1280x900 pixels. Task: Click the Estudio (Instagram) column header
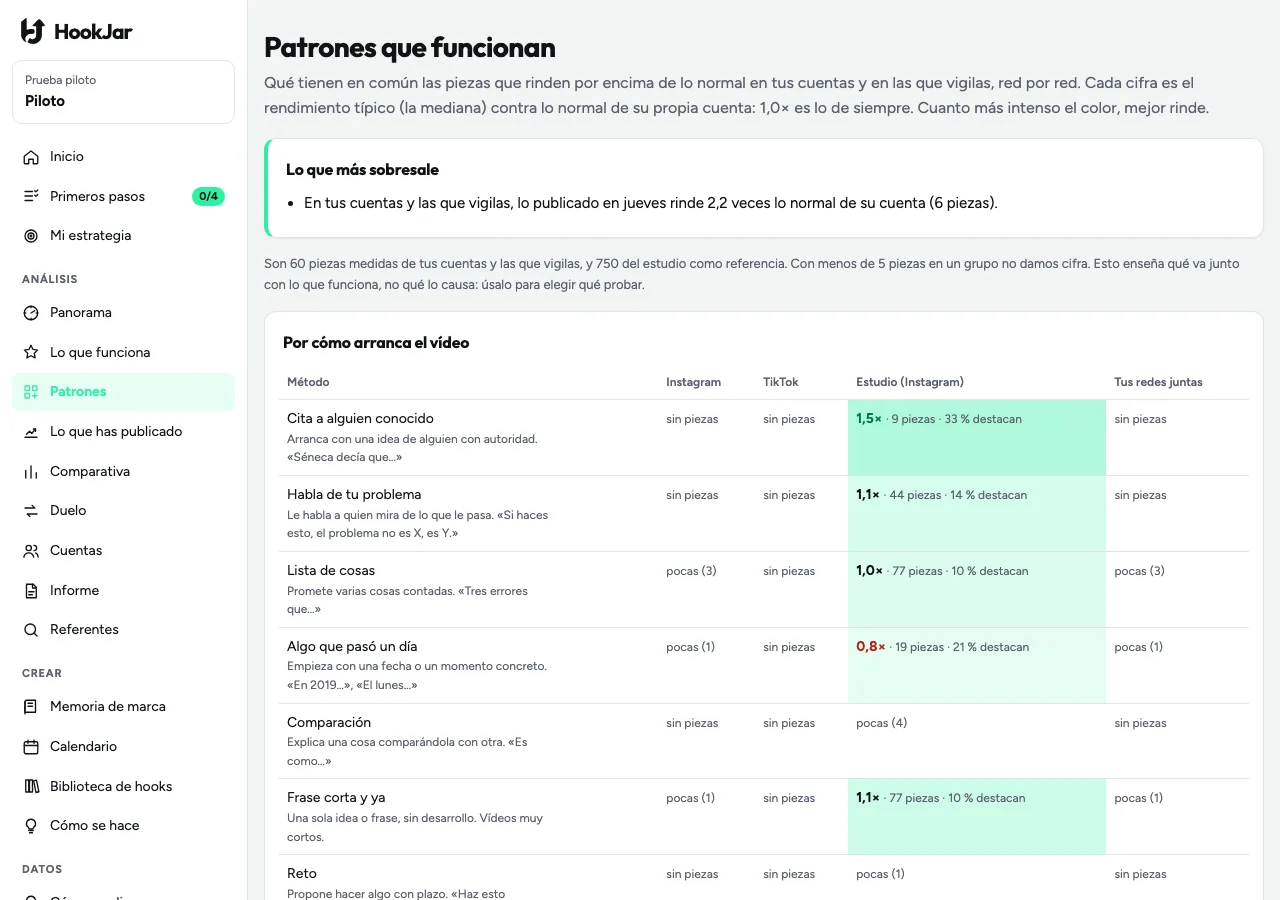tap(910, 382)
